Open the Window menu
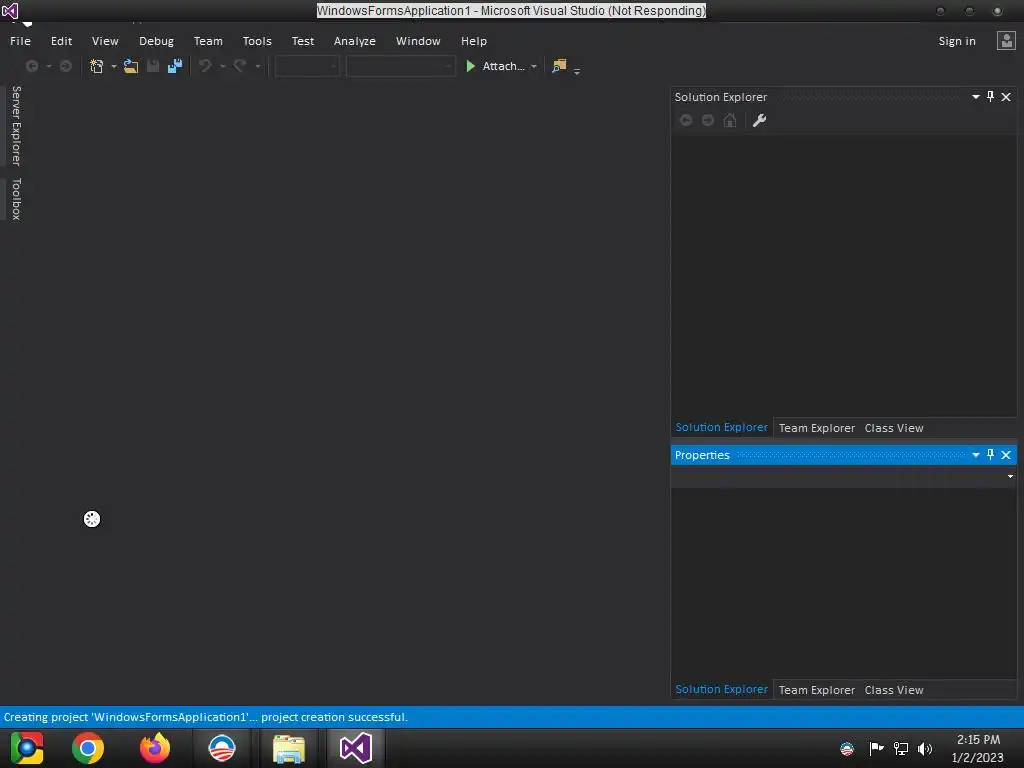Screen dimensions: 1024x768 click(418, 41)
